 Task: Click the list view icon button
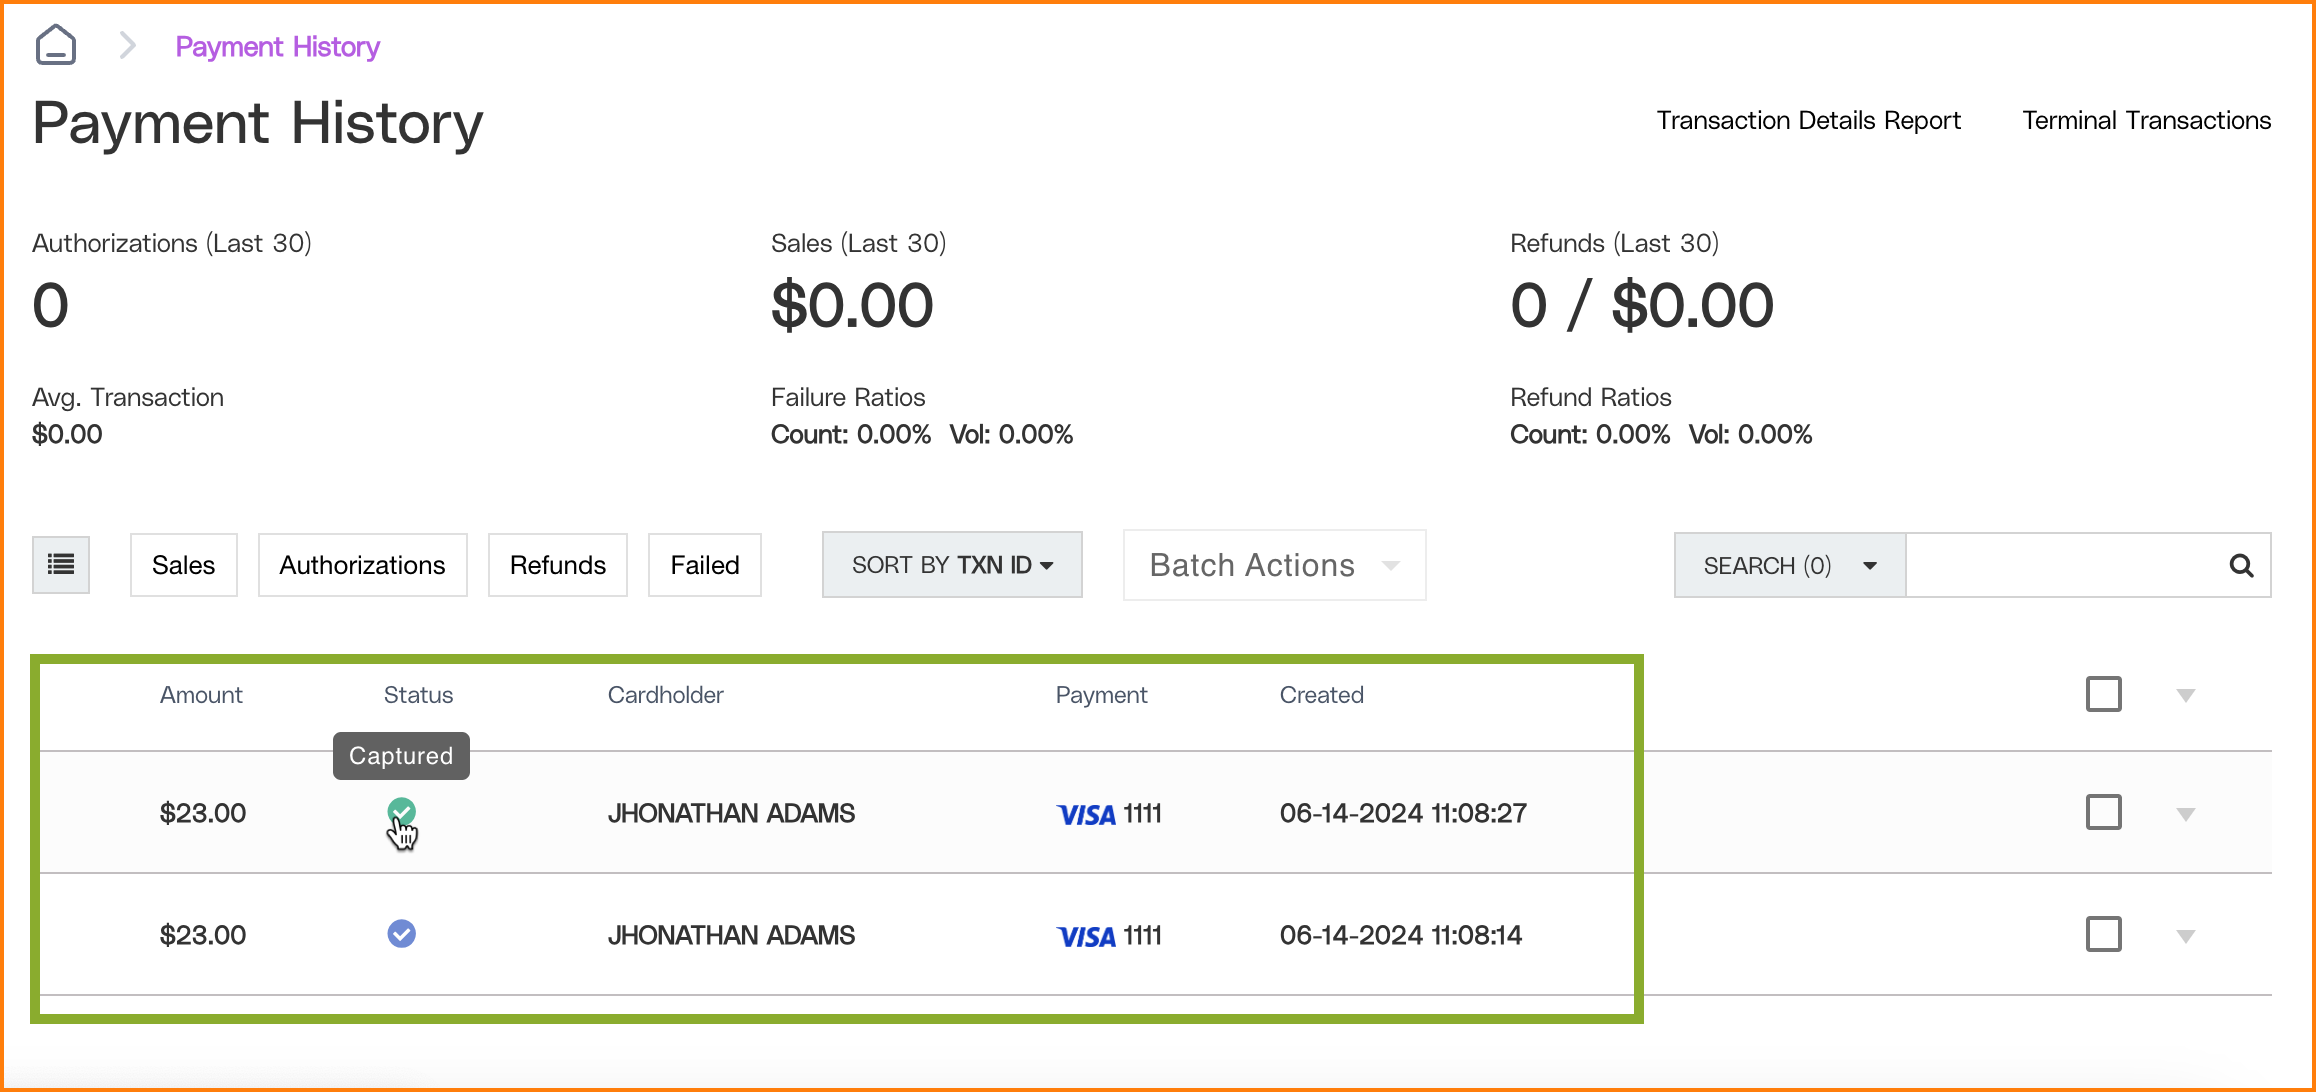(61, 565)
